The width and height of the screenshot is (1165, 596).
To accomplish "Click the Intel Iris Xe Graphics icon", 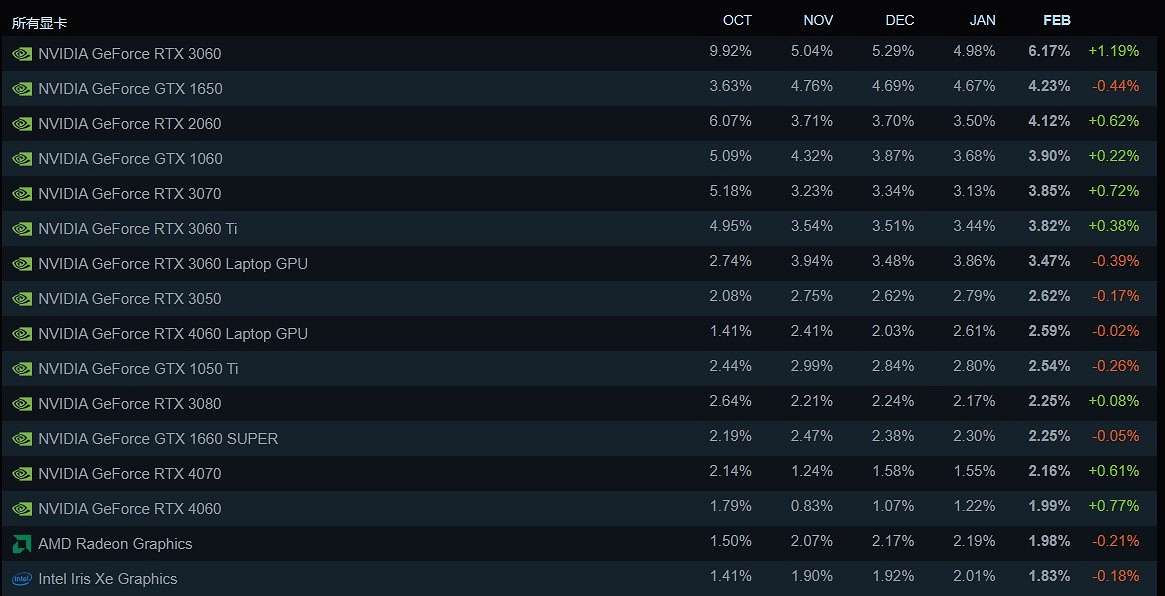I will pos(21,579).
